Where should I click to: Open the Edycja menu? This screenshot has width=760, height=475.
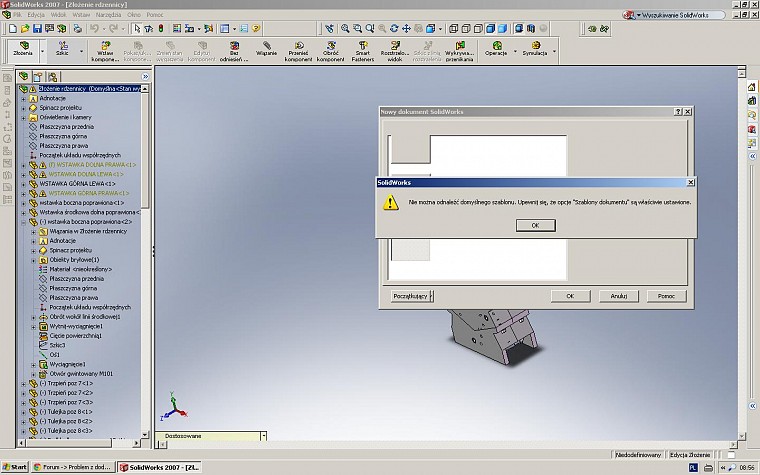point(36,15)
